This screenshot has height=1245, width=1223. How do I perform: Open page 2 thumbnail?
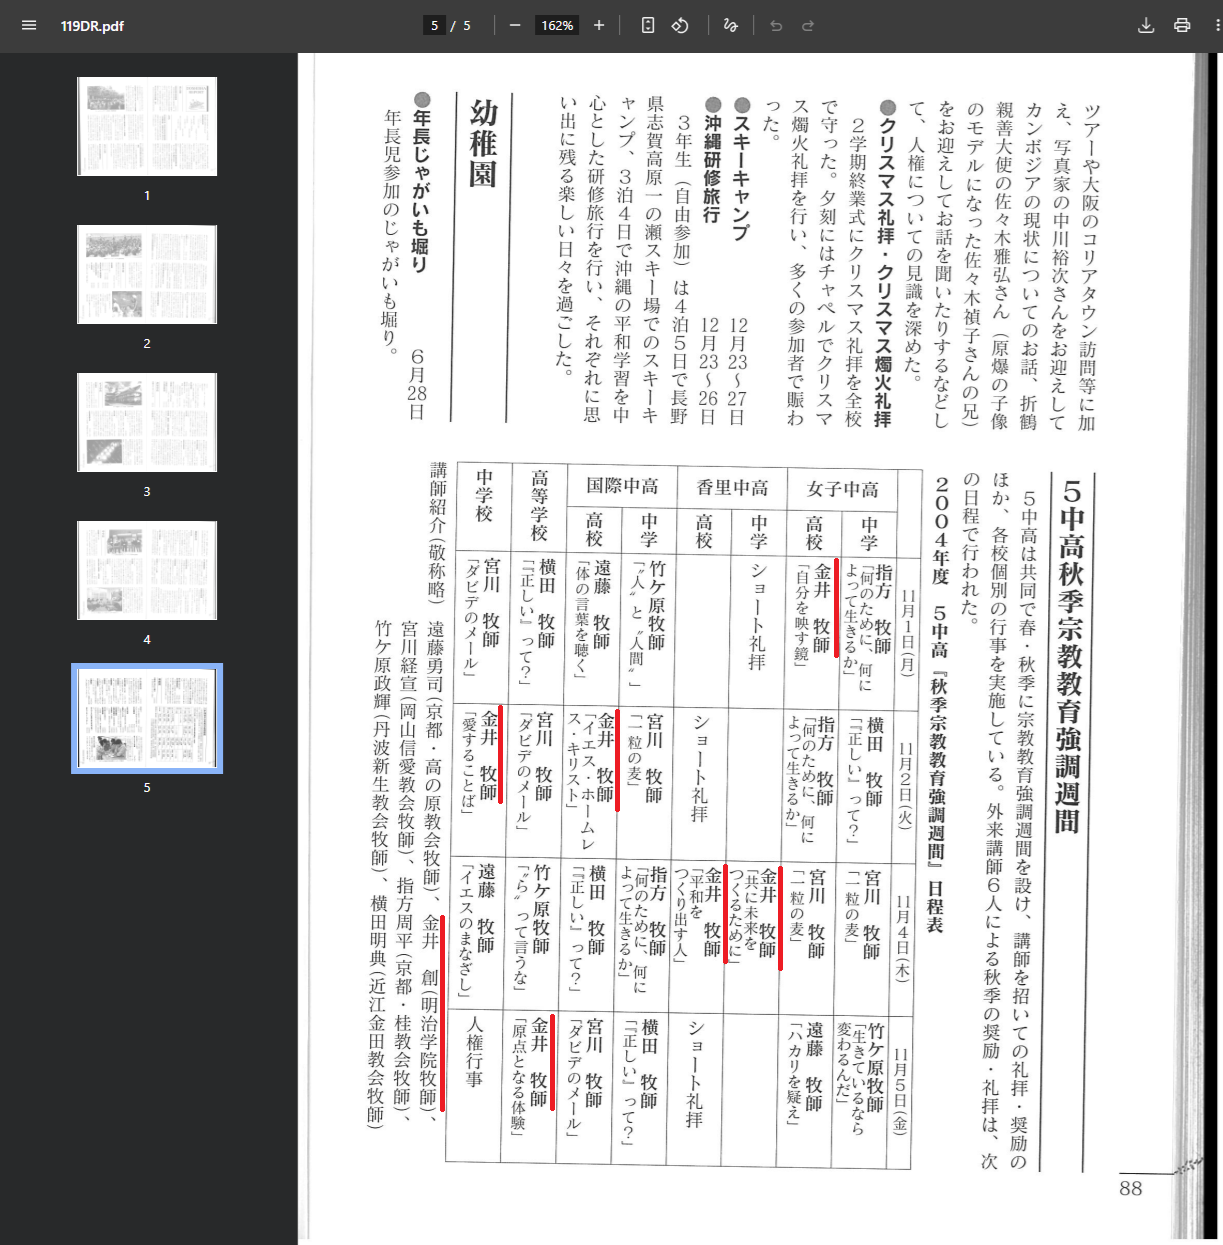click(147, 274)
